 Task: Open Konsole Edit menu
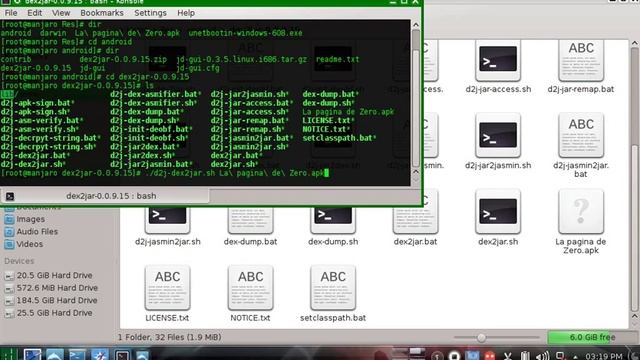click(x=35, y=13)
